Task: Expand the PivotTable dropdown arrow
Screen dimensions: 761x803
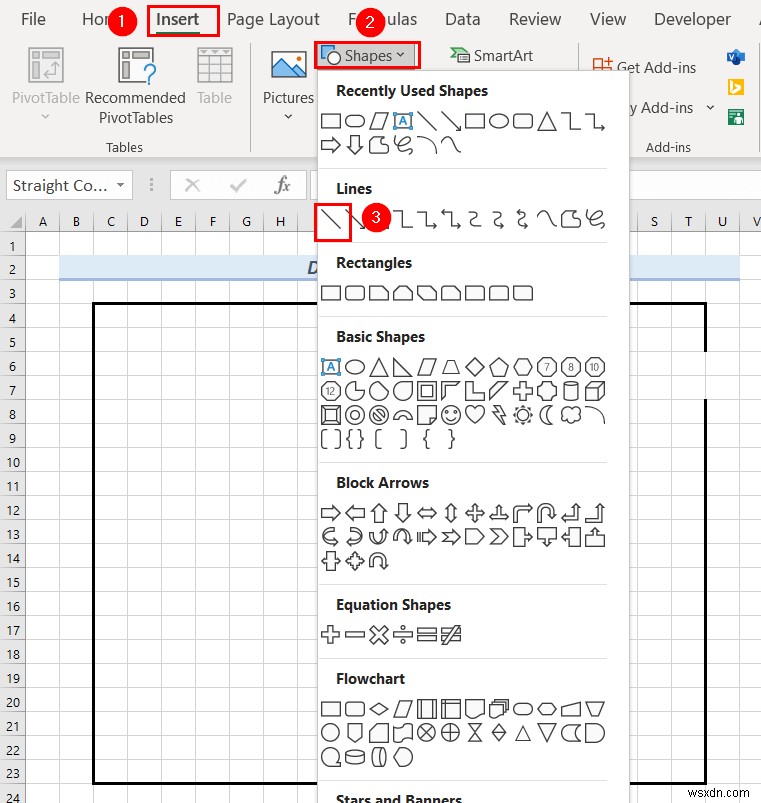Action: click(x=46, y=117)
